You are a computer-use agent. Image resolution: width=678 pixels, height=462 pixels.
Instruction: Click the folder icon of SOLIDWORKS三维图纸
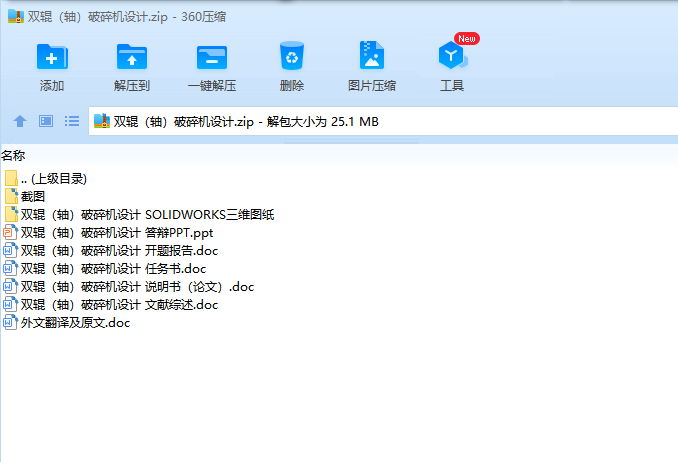tap(11, 215)
